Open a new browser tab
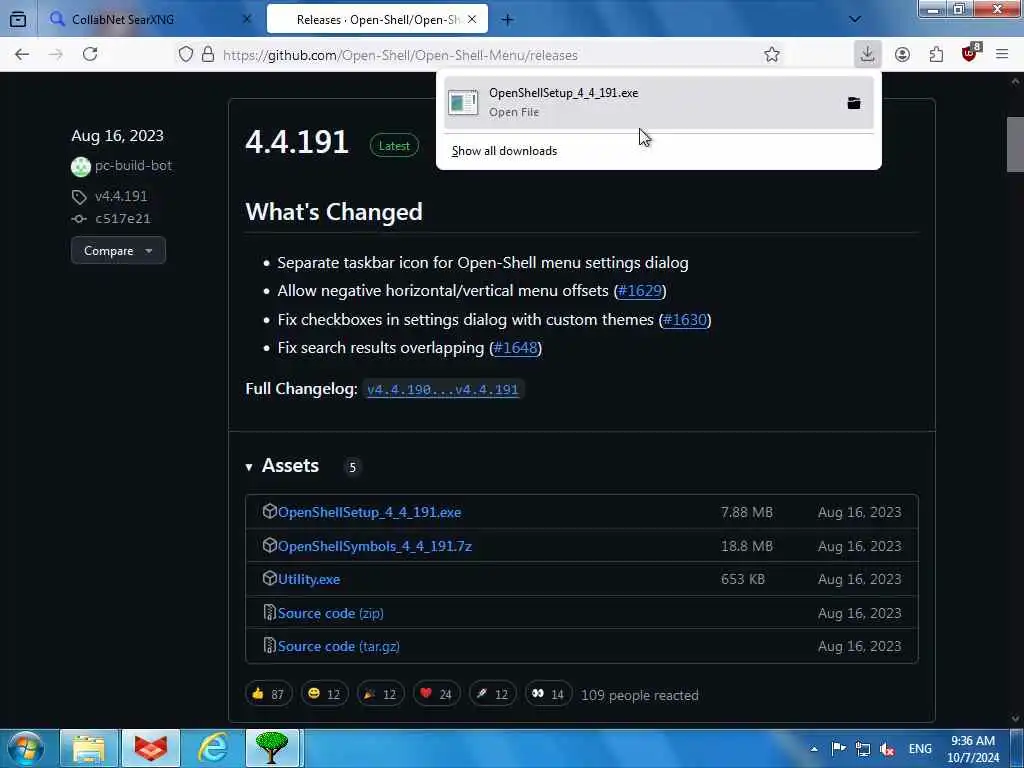Viewport: 1024px width, 768px height. coord(507,20)
